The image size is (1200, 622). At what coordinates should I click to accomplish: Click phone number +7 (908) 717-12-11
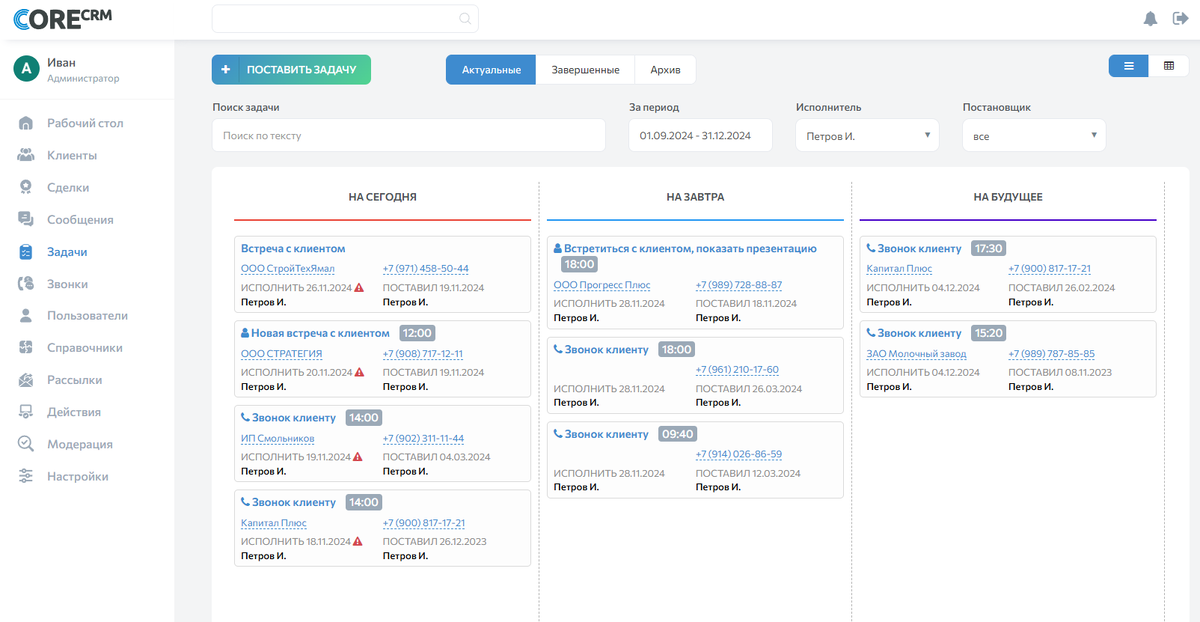click(x=423, y=353)
